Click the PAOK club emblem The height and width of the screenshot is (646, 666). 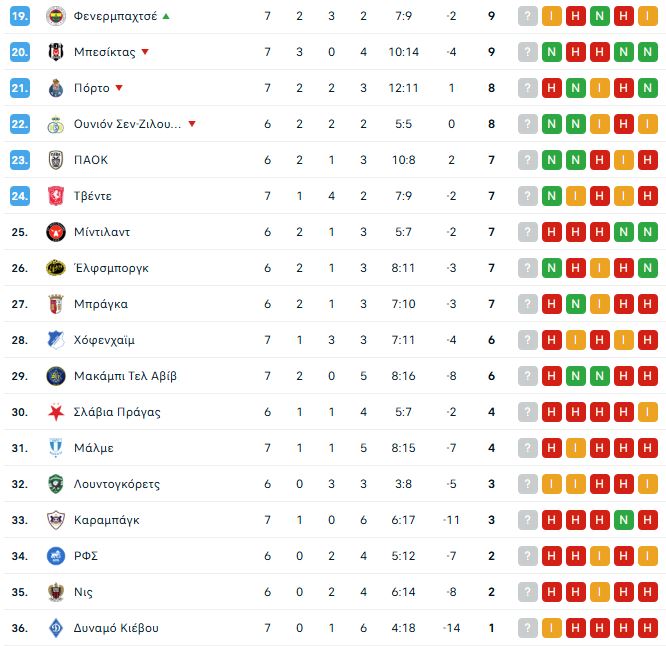click(x=55, y=160)
